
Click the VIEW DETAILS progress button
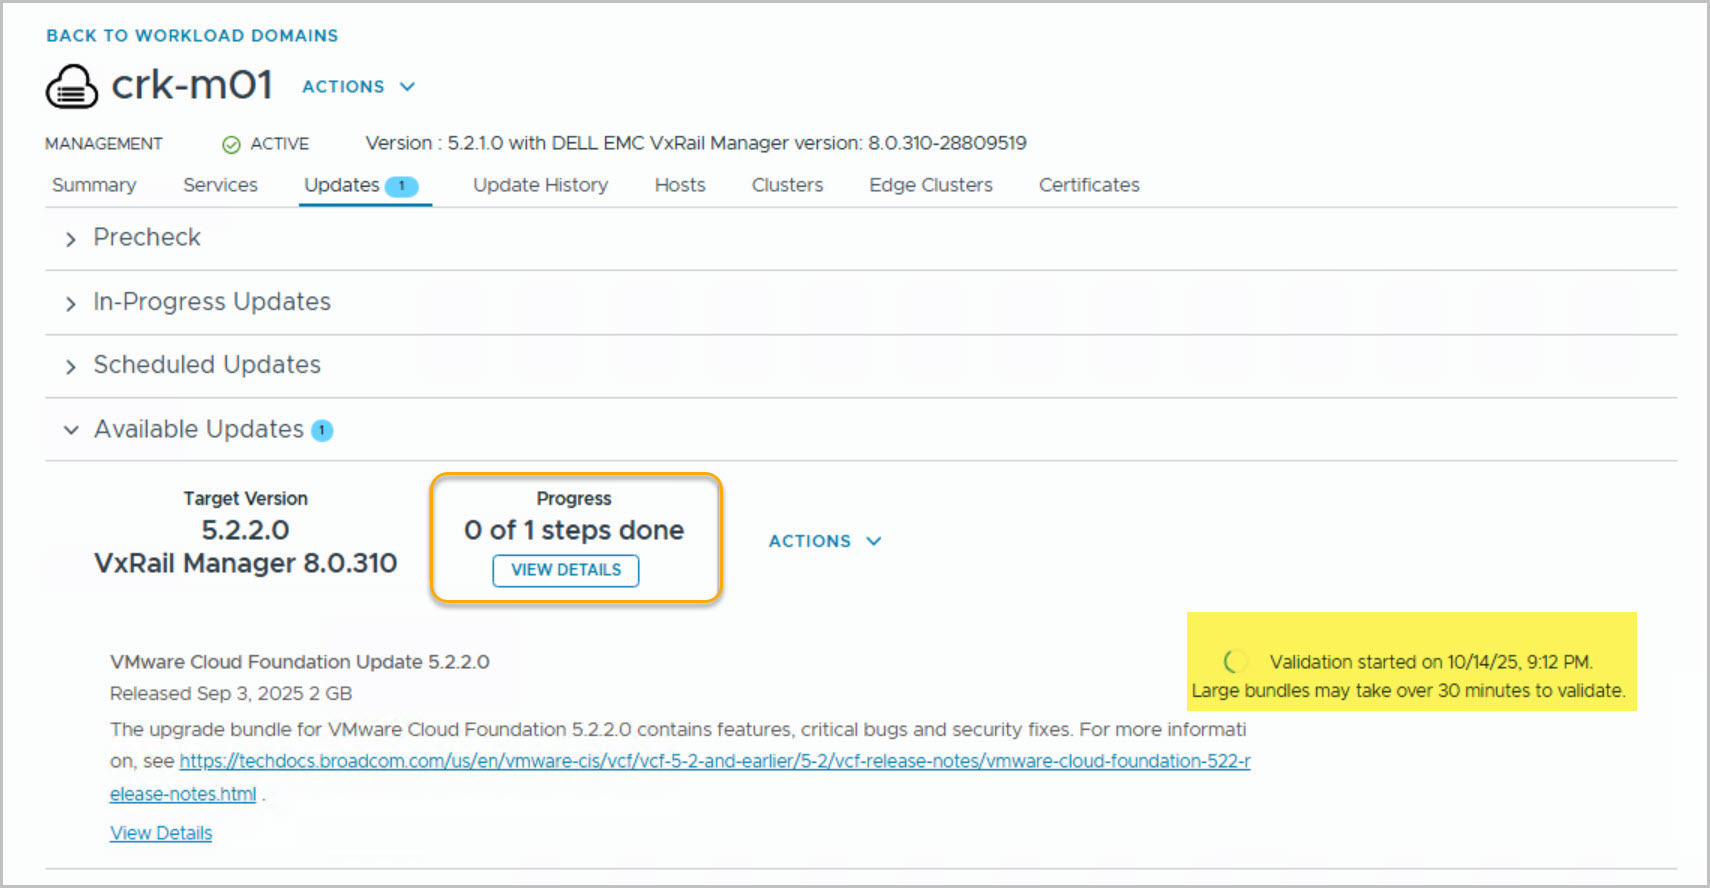point(566,570)
